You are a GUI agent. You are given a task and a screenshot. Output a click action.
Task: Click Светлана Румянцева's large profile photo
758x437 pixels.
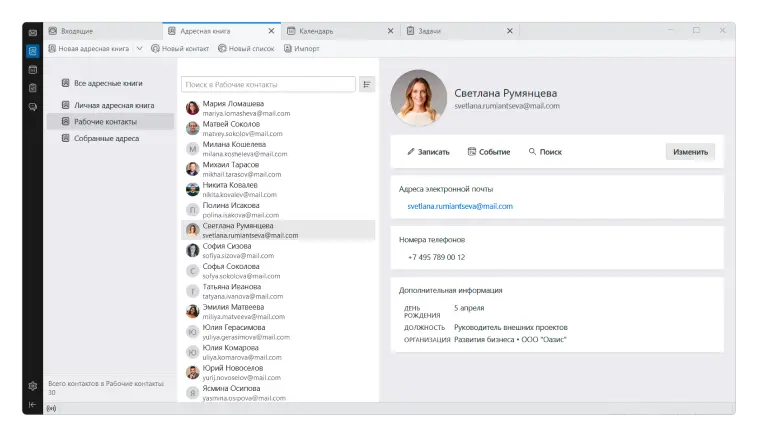point(419,98)
